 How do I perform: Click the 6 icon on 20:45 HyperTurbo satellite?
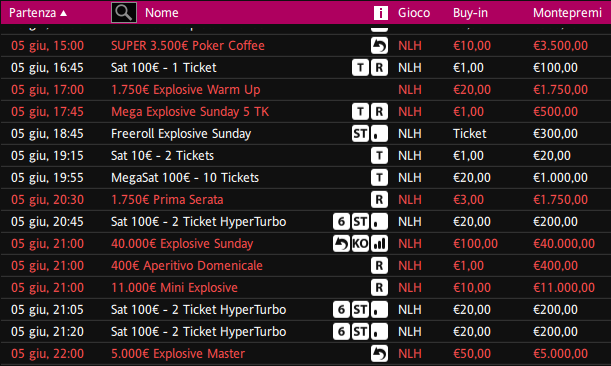tap(341, 222)
